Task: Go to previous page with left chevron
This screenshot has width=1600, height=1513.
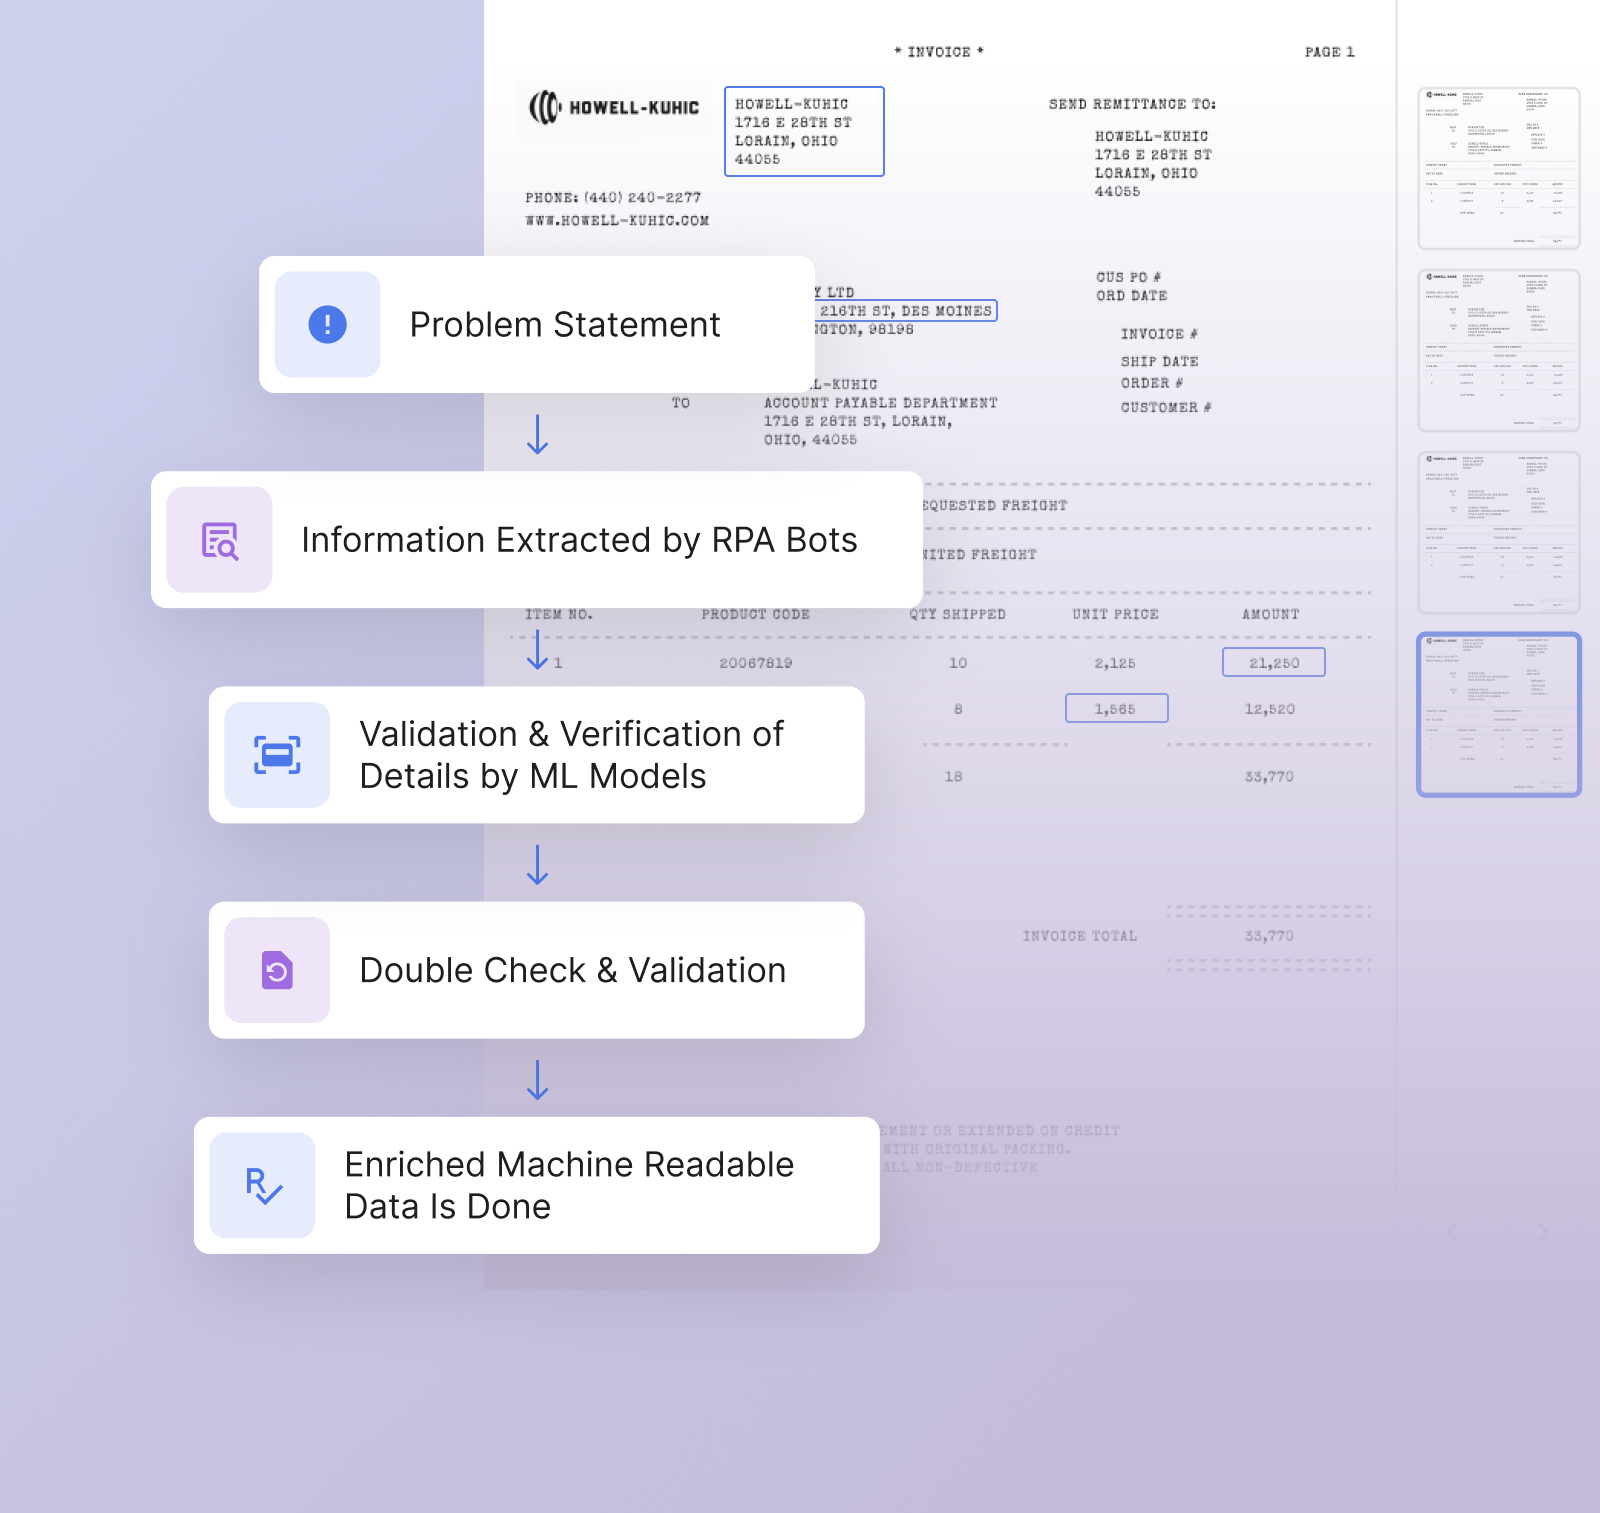Action: click(x=1453, y=1232)
